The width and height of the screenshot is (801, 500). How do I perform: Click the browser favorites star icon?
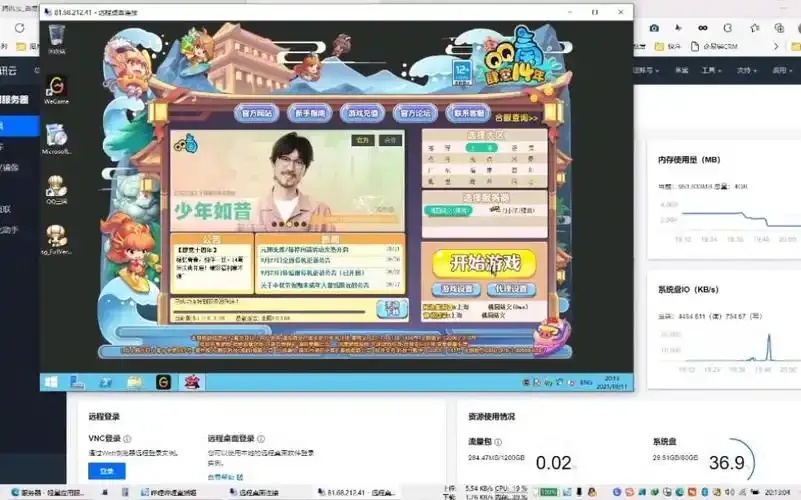click(755, 28)
